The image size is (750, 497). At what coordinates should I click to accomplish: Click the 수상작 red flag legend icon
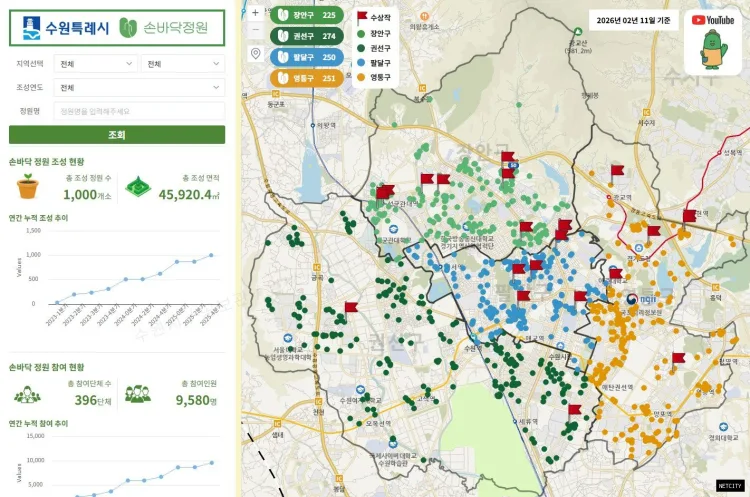tap(361, 17)
